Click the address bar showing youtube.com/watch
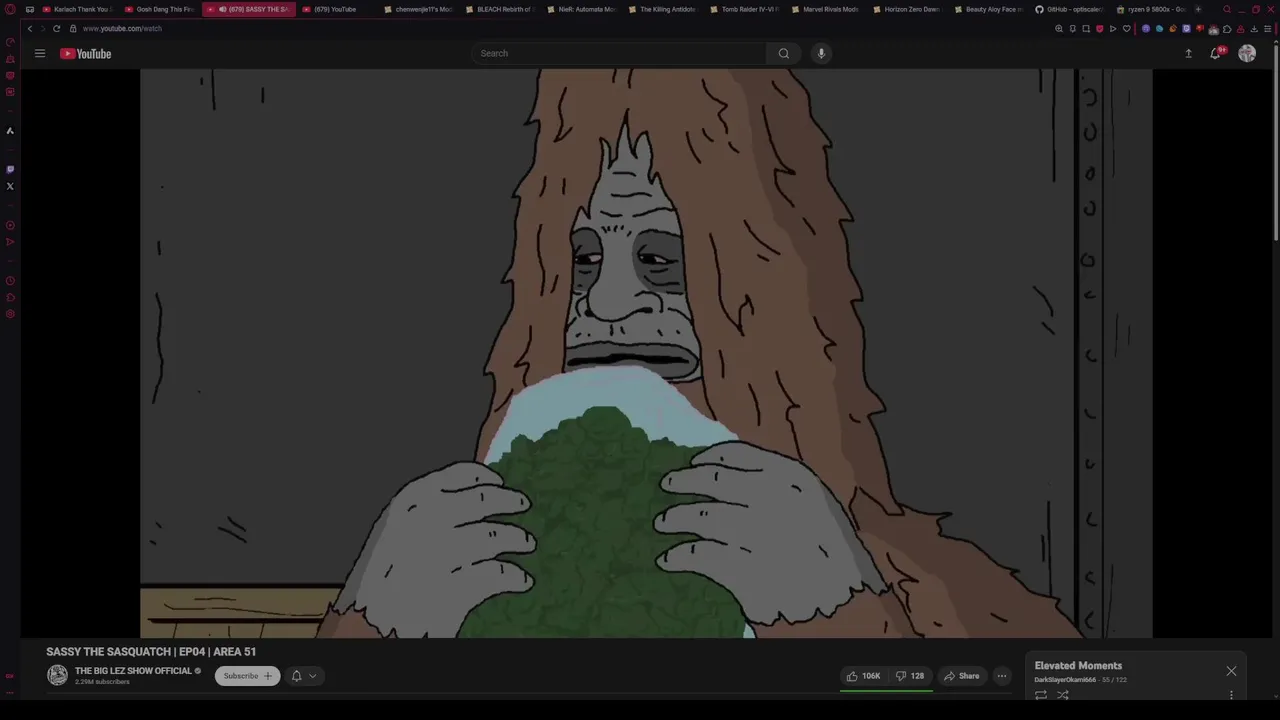This screenshot has height=720, width=1280. pyautogui.click(x=122, y=28)
